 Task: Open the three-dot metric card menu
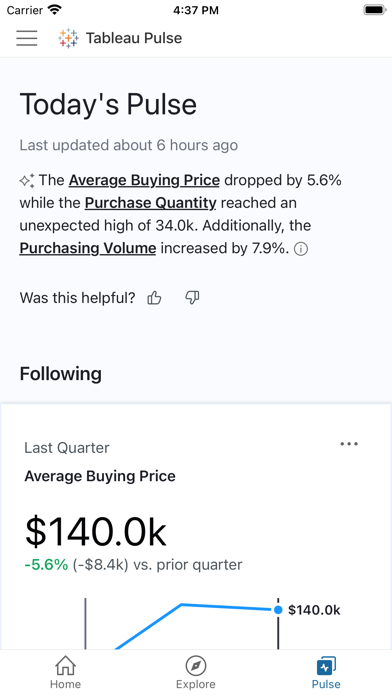coord(349,444)
